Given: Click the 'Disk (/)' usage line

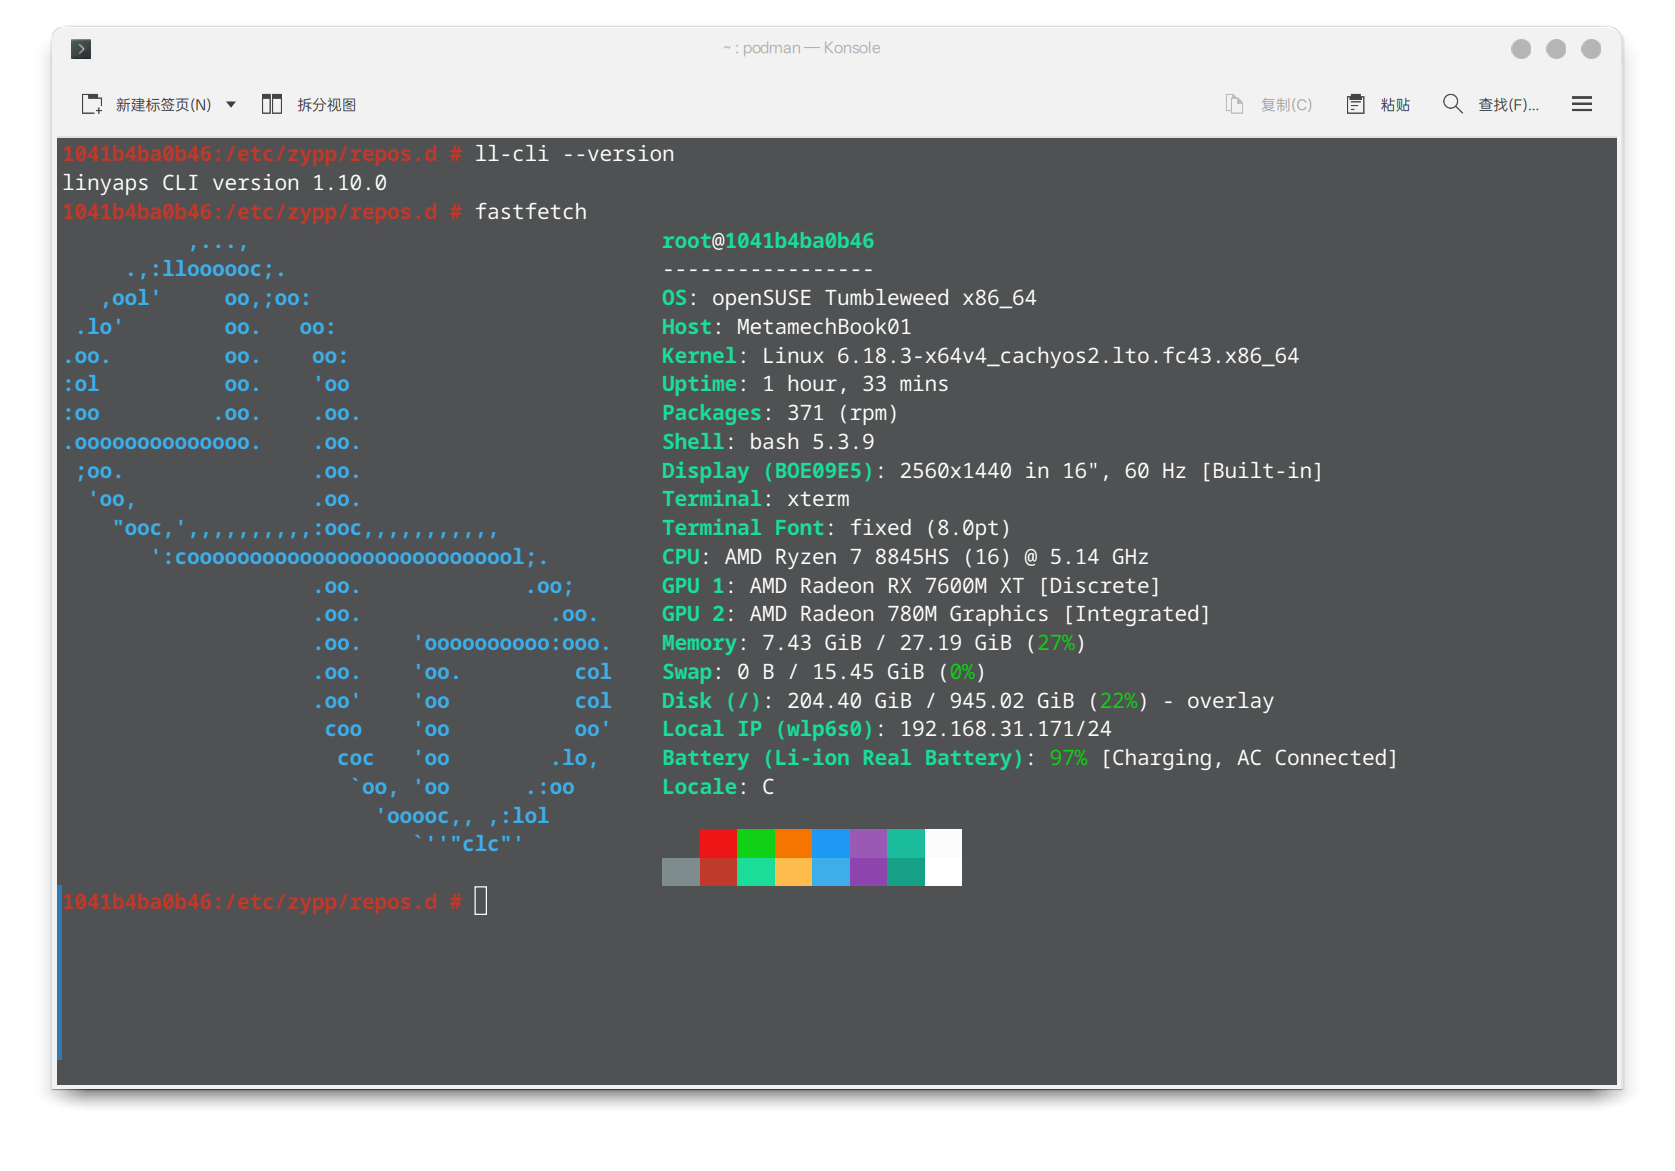Looking at the screenshot, I should (968, 701).
